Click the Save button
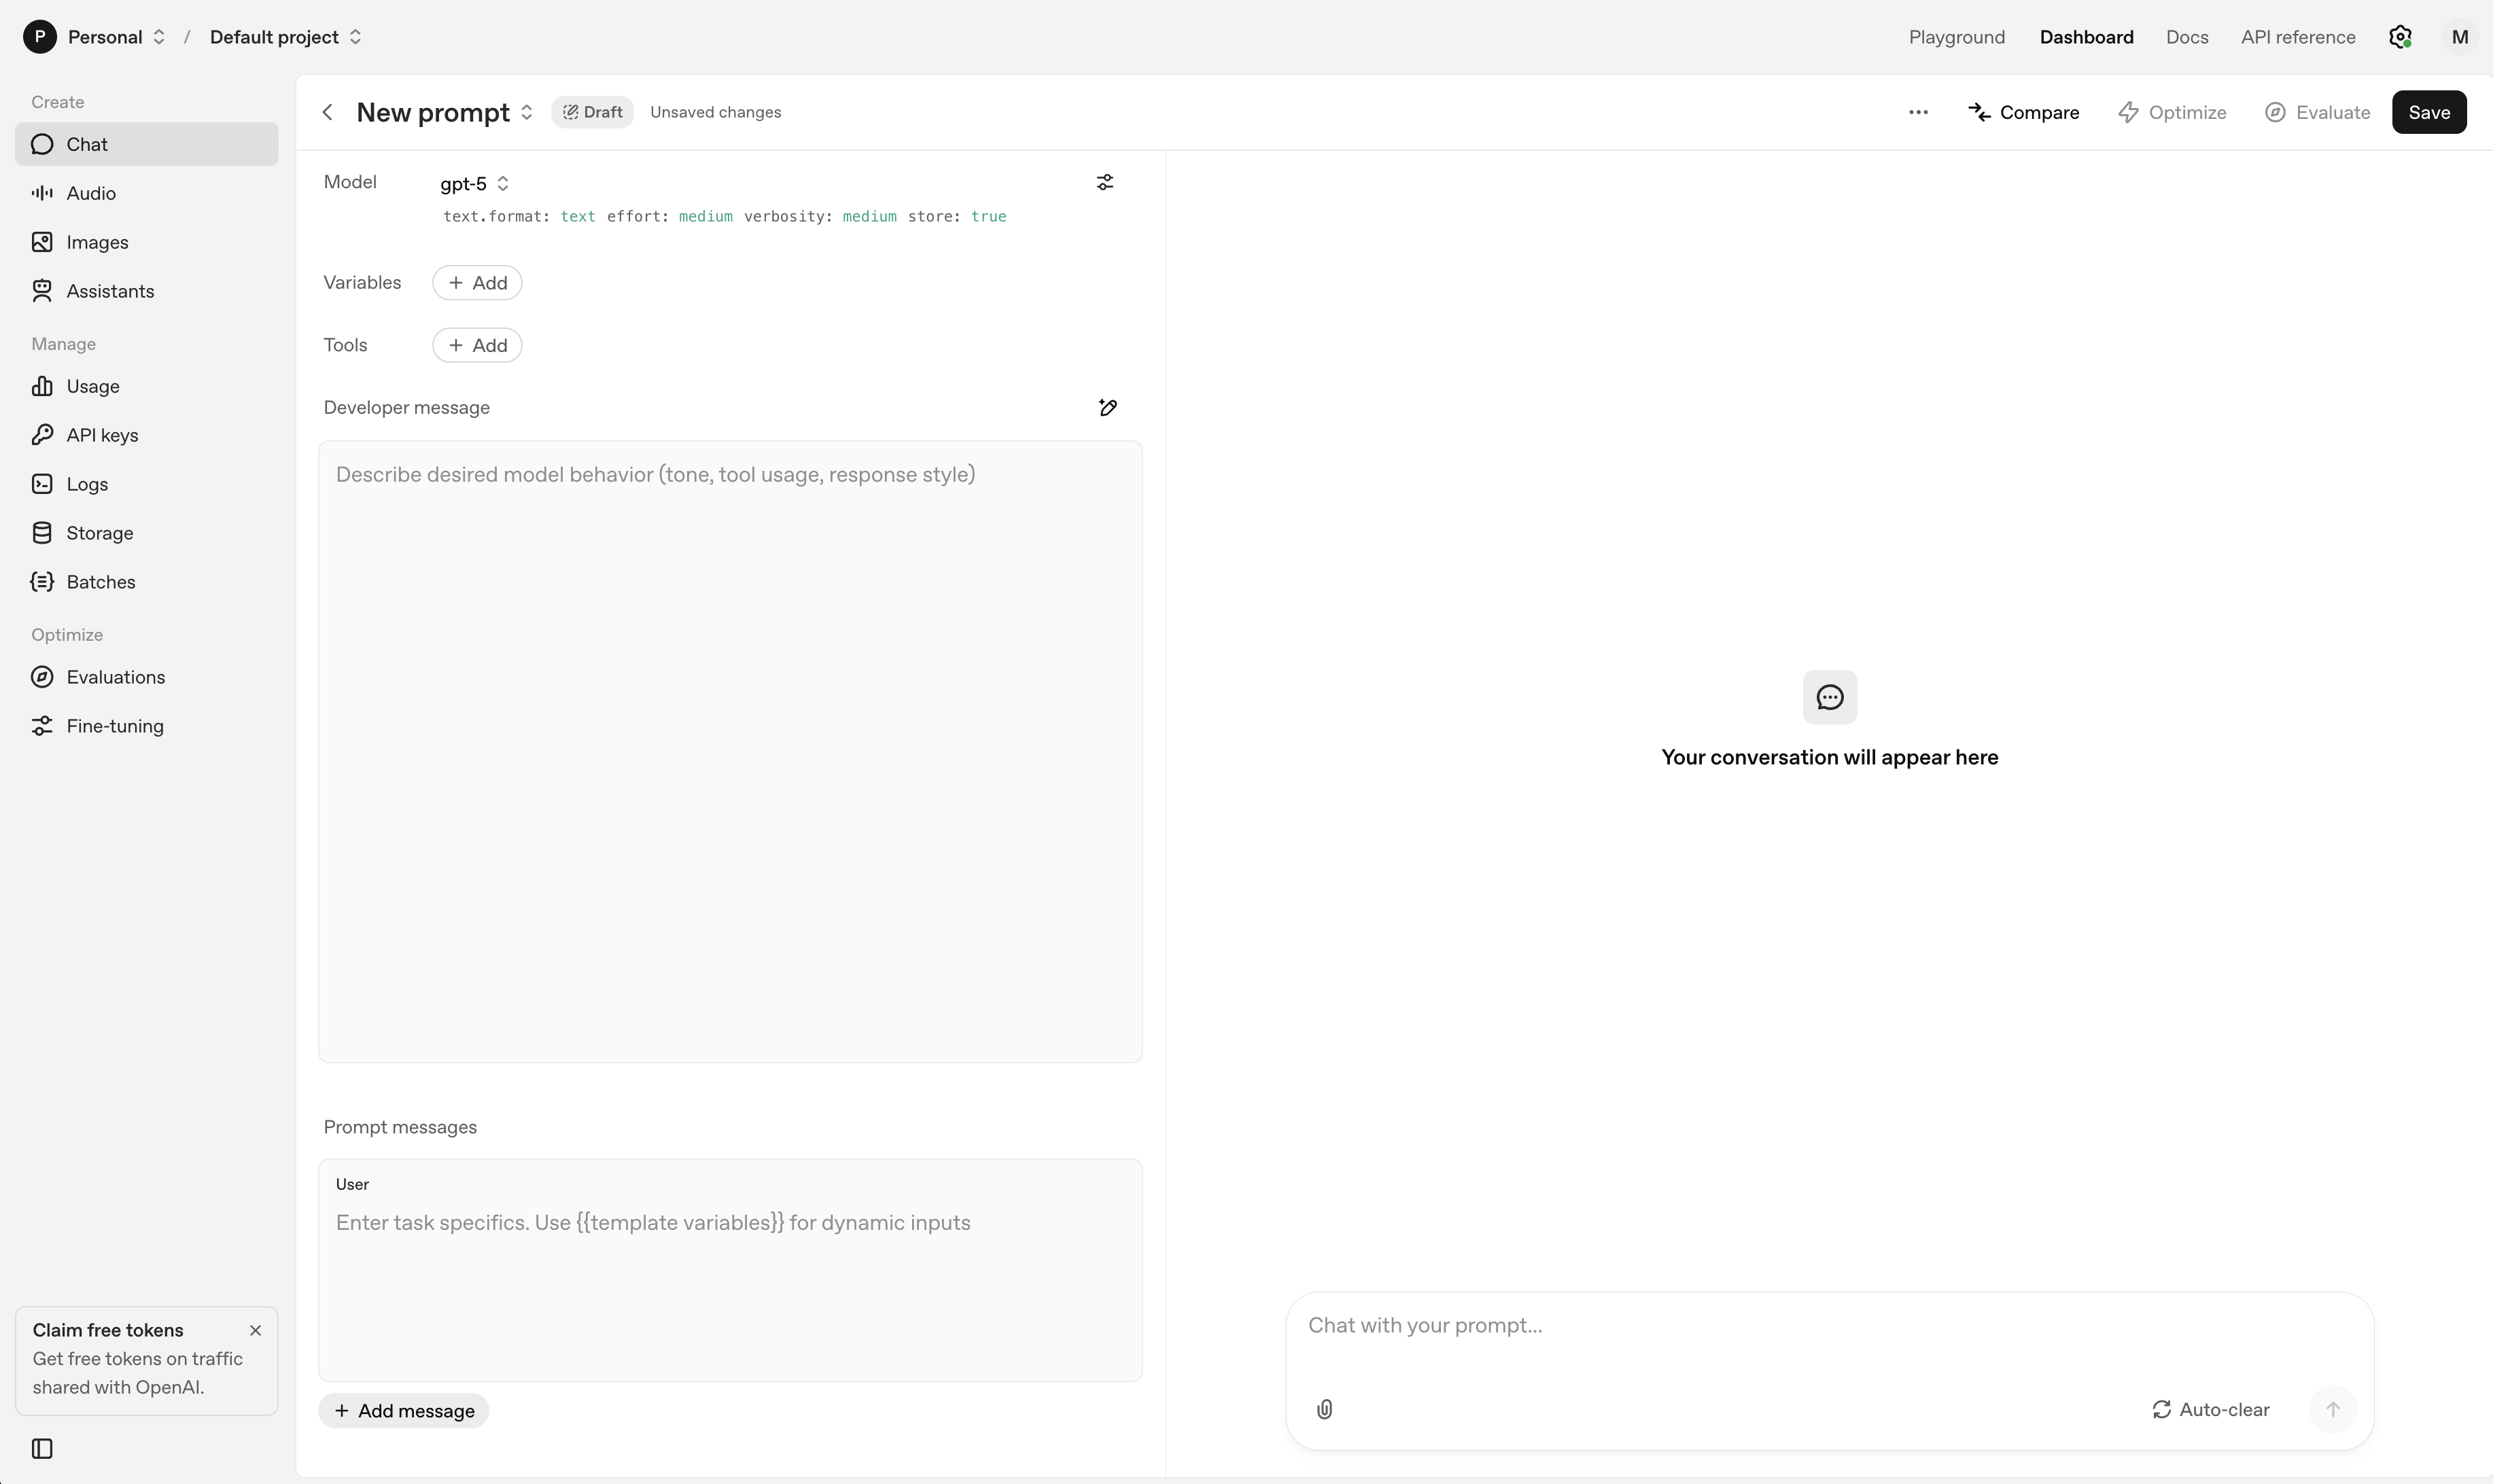The width and height of the screenshot is (2493, 1484). [2428, 112]
